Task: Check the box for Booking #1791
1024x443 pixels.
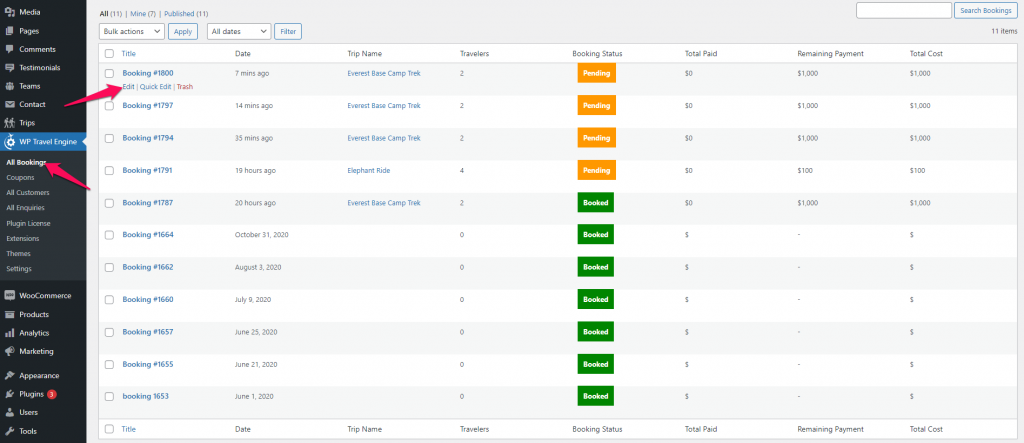Action: [109, 171]
